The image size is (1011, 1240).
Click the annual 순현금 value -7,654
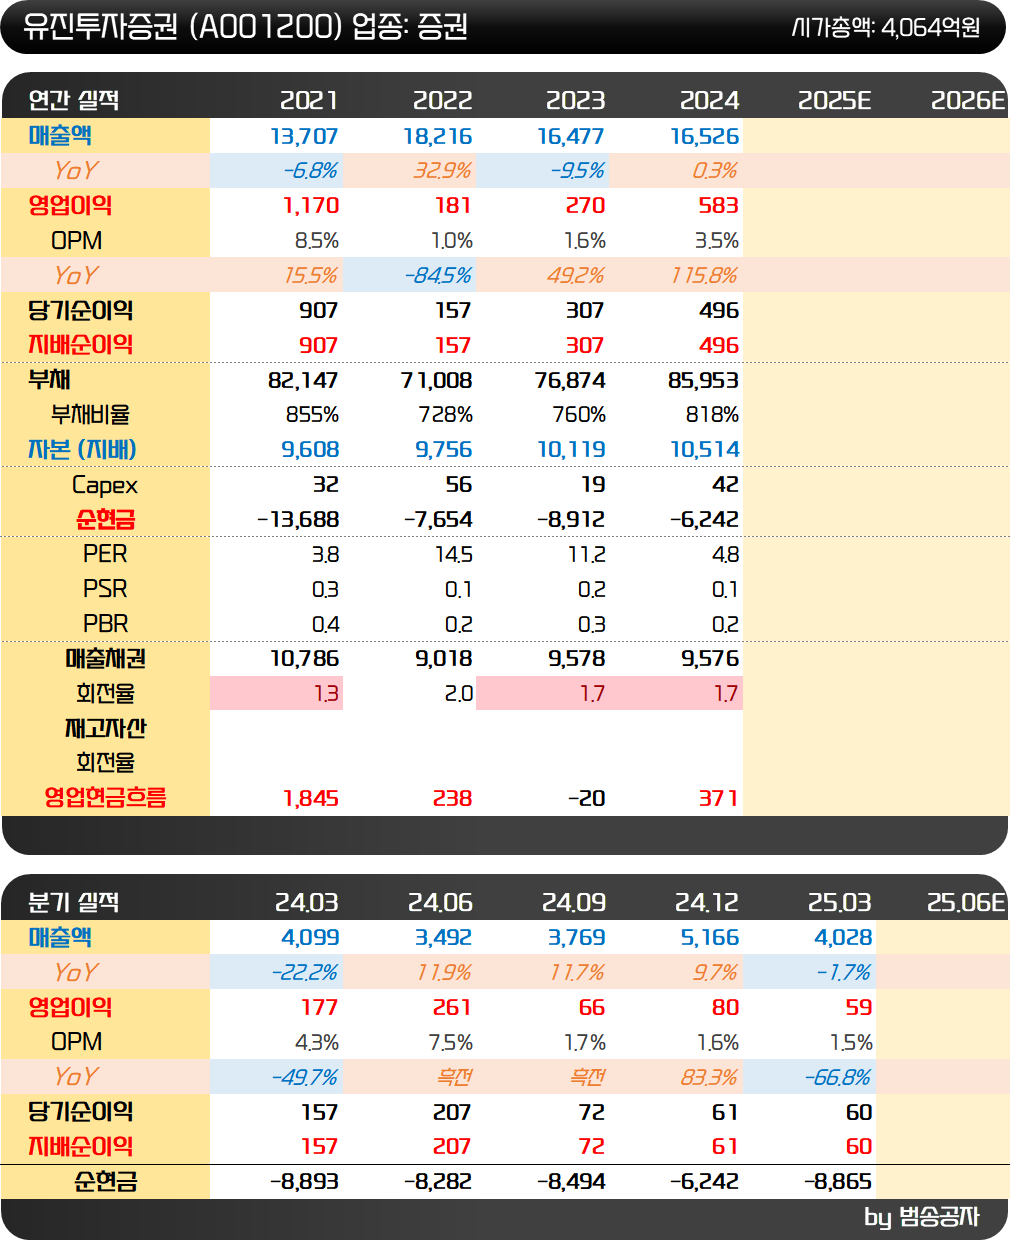(438, 519)
